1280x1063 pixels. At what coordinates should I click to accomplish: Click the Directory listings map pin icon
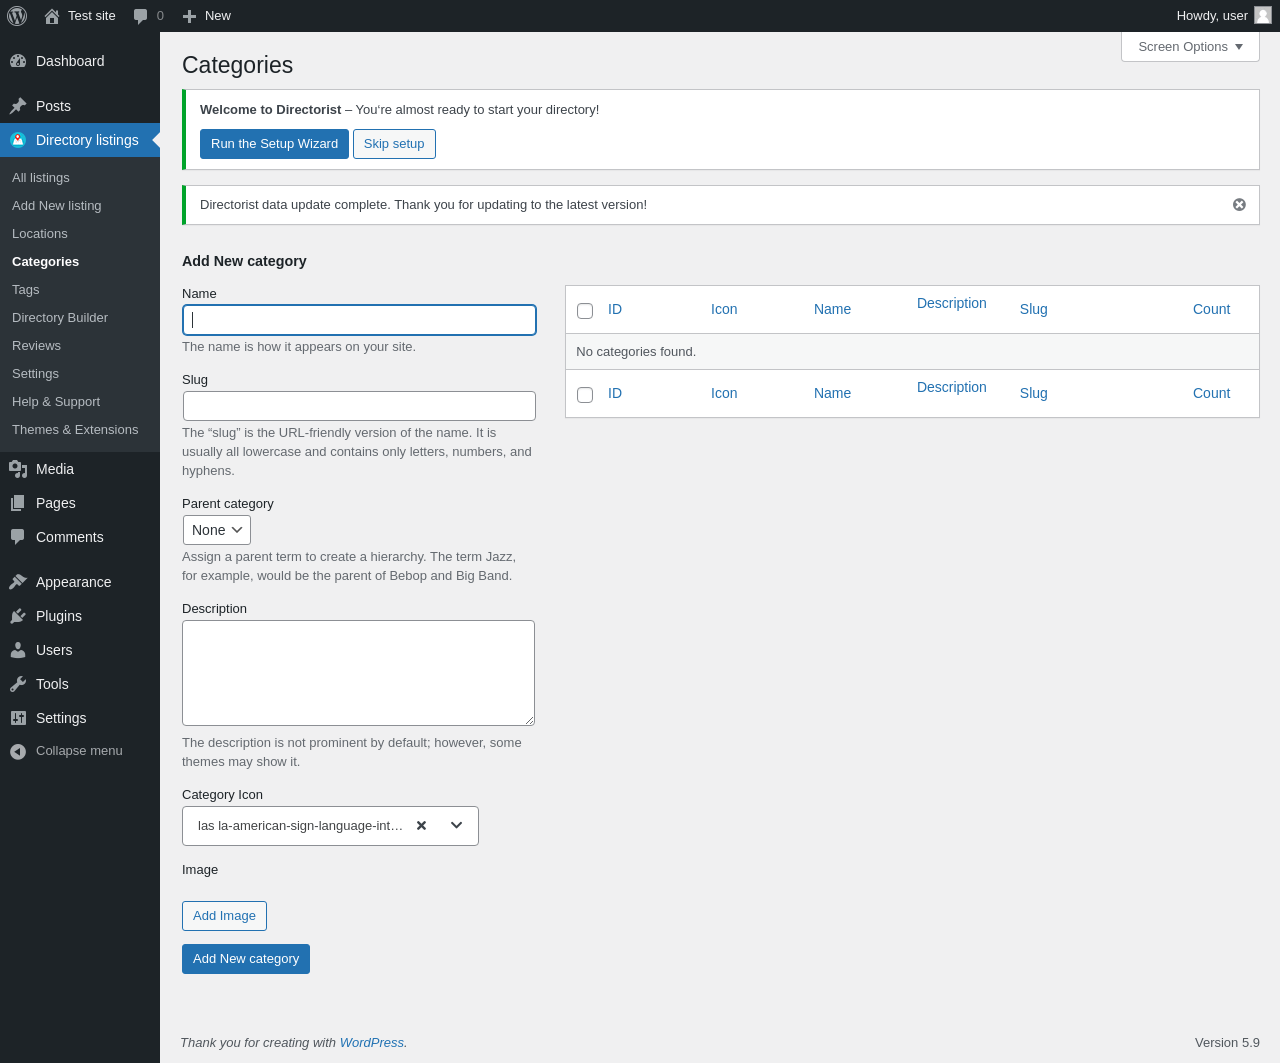[18, 140]
